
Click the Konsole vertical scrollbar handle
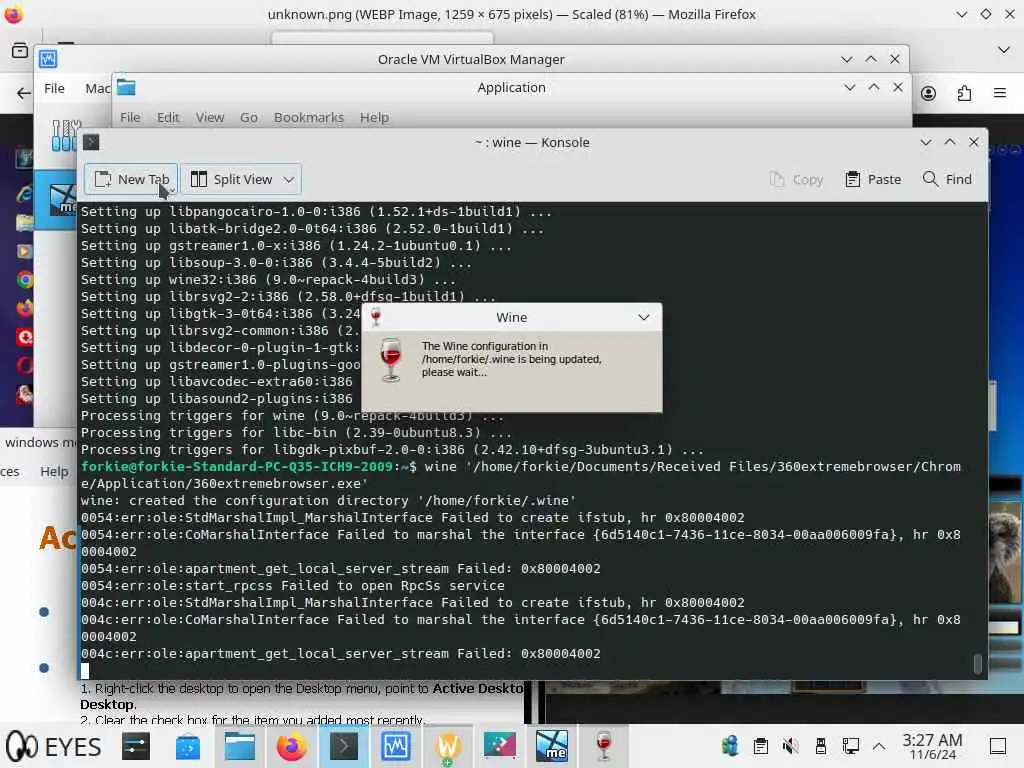click(x=978, y=664)
